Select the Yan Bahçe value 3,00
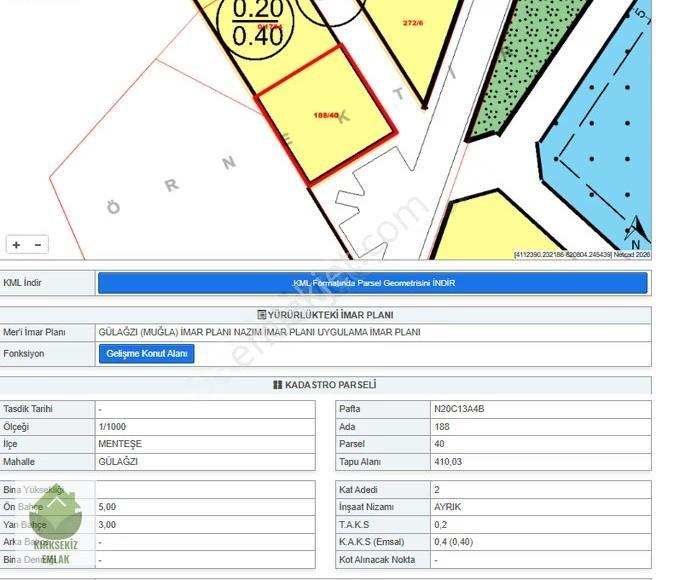 [107, 525]
